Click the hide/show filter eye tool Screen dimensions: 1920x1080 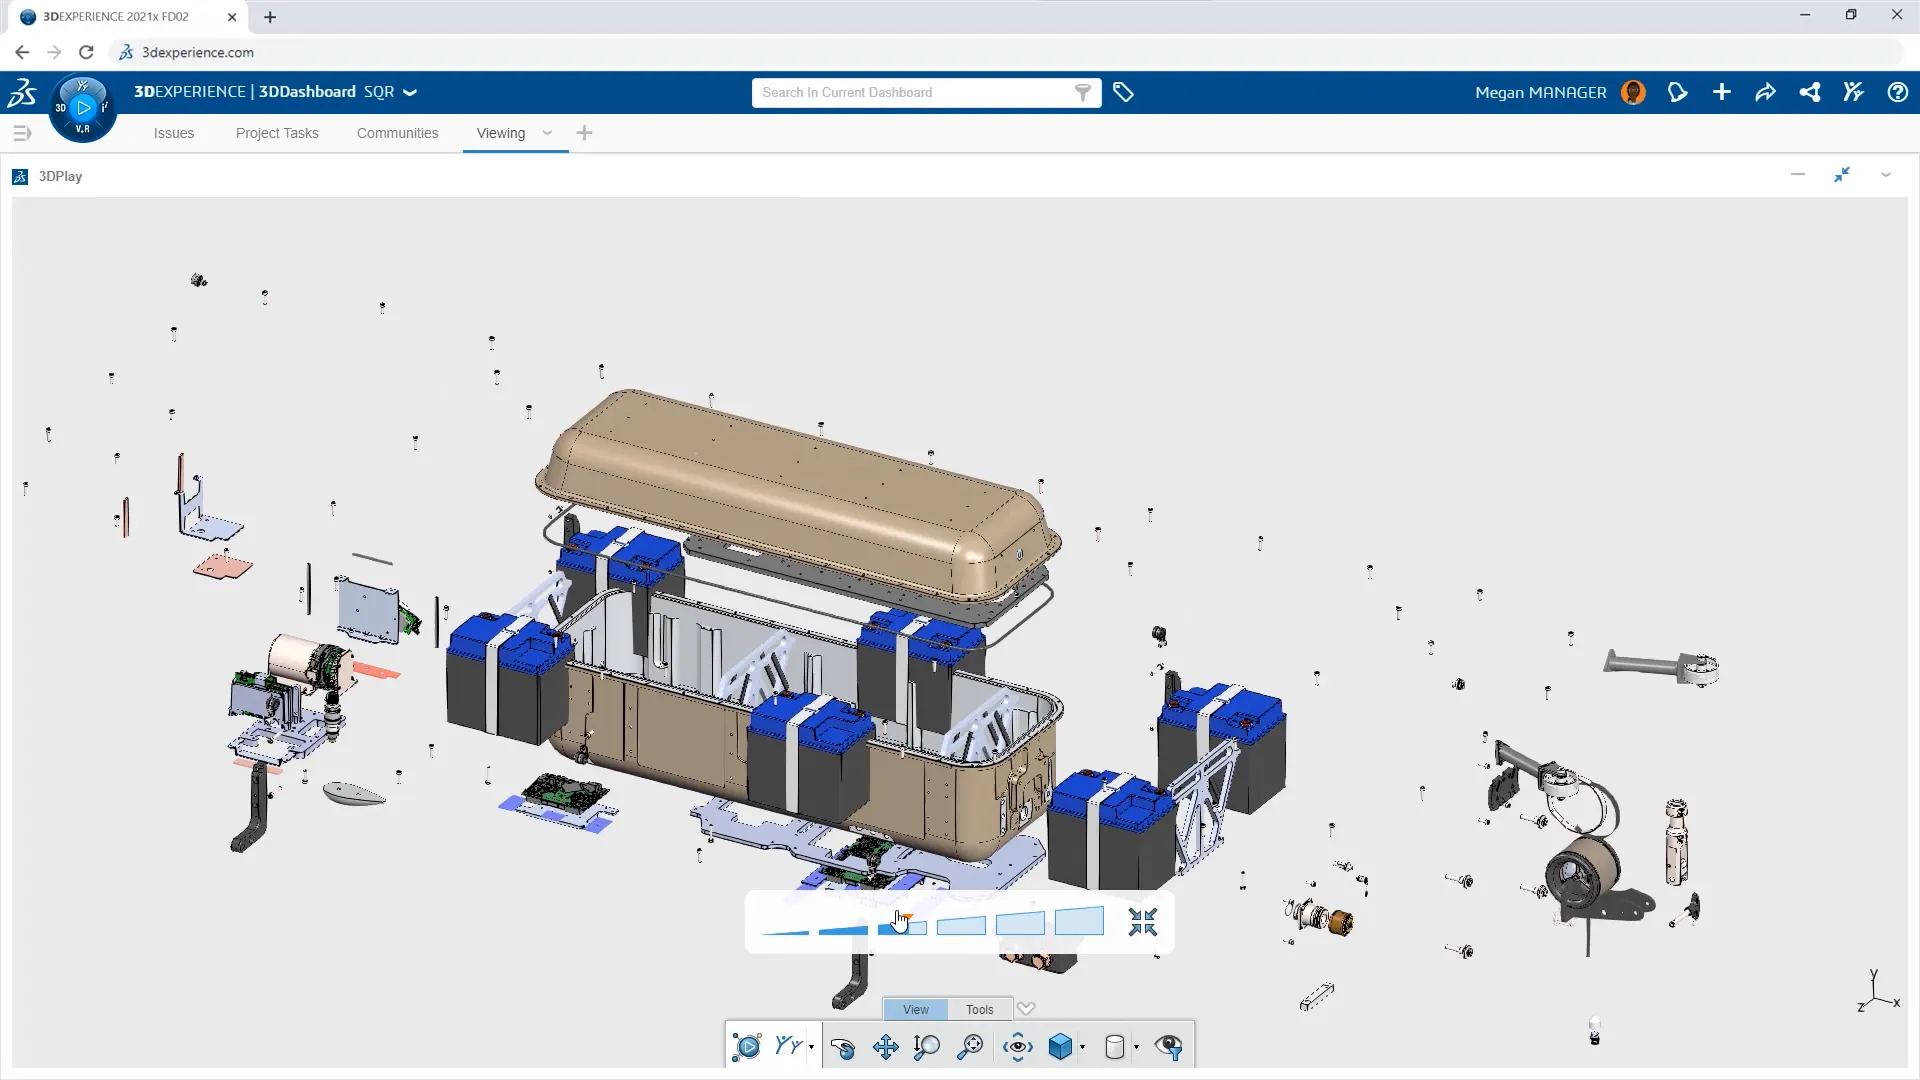(x=1170, y=1047)
